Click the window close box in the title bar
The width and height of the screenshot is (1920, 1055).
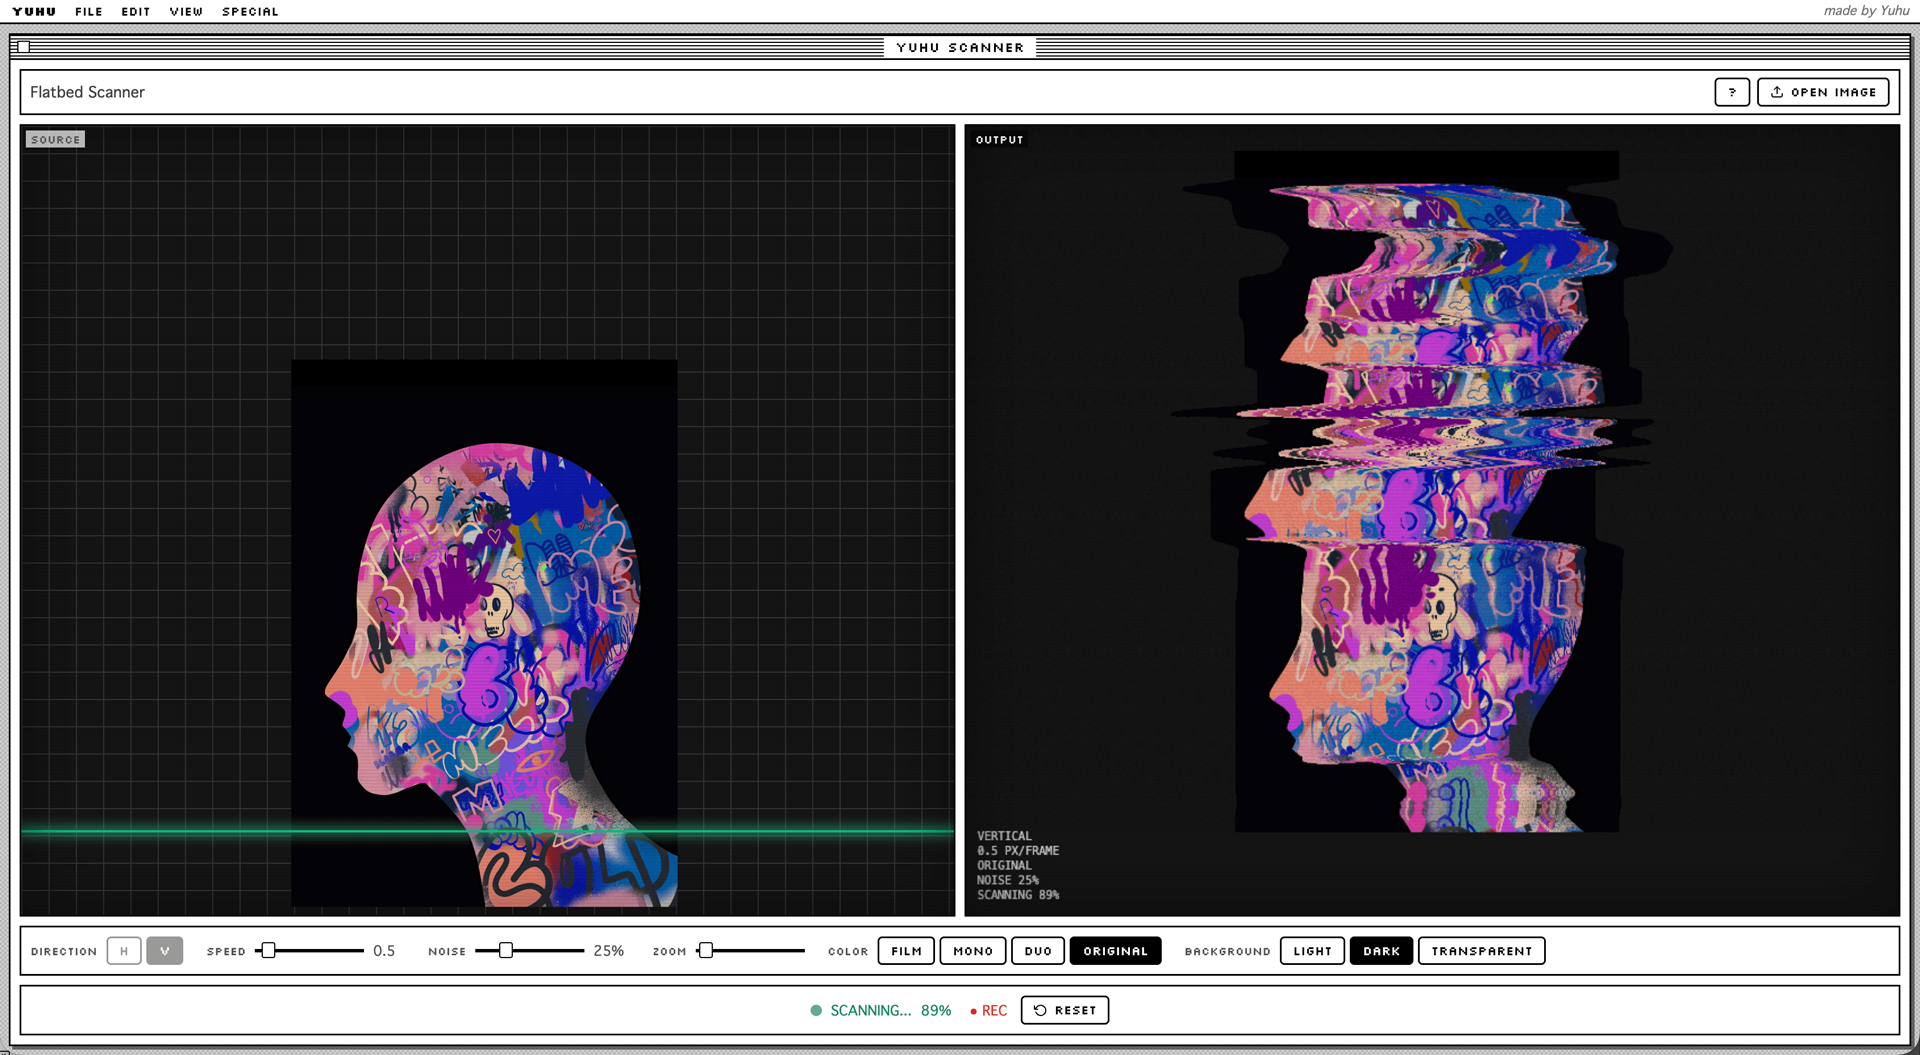[x=24, y=47]
